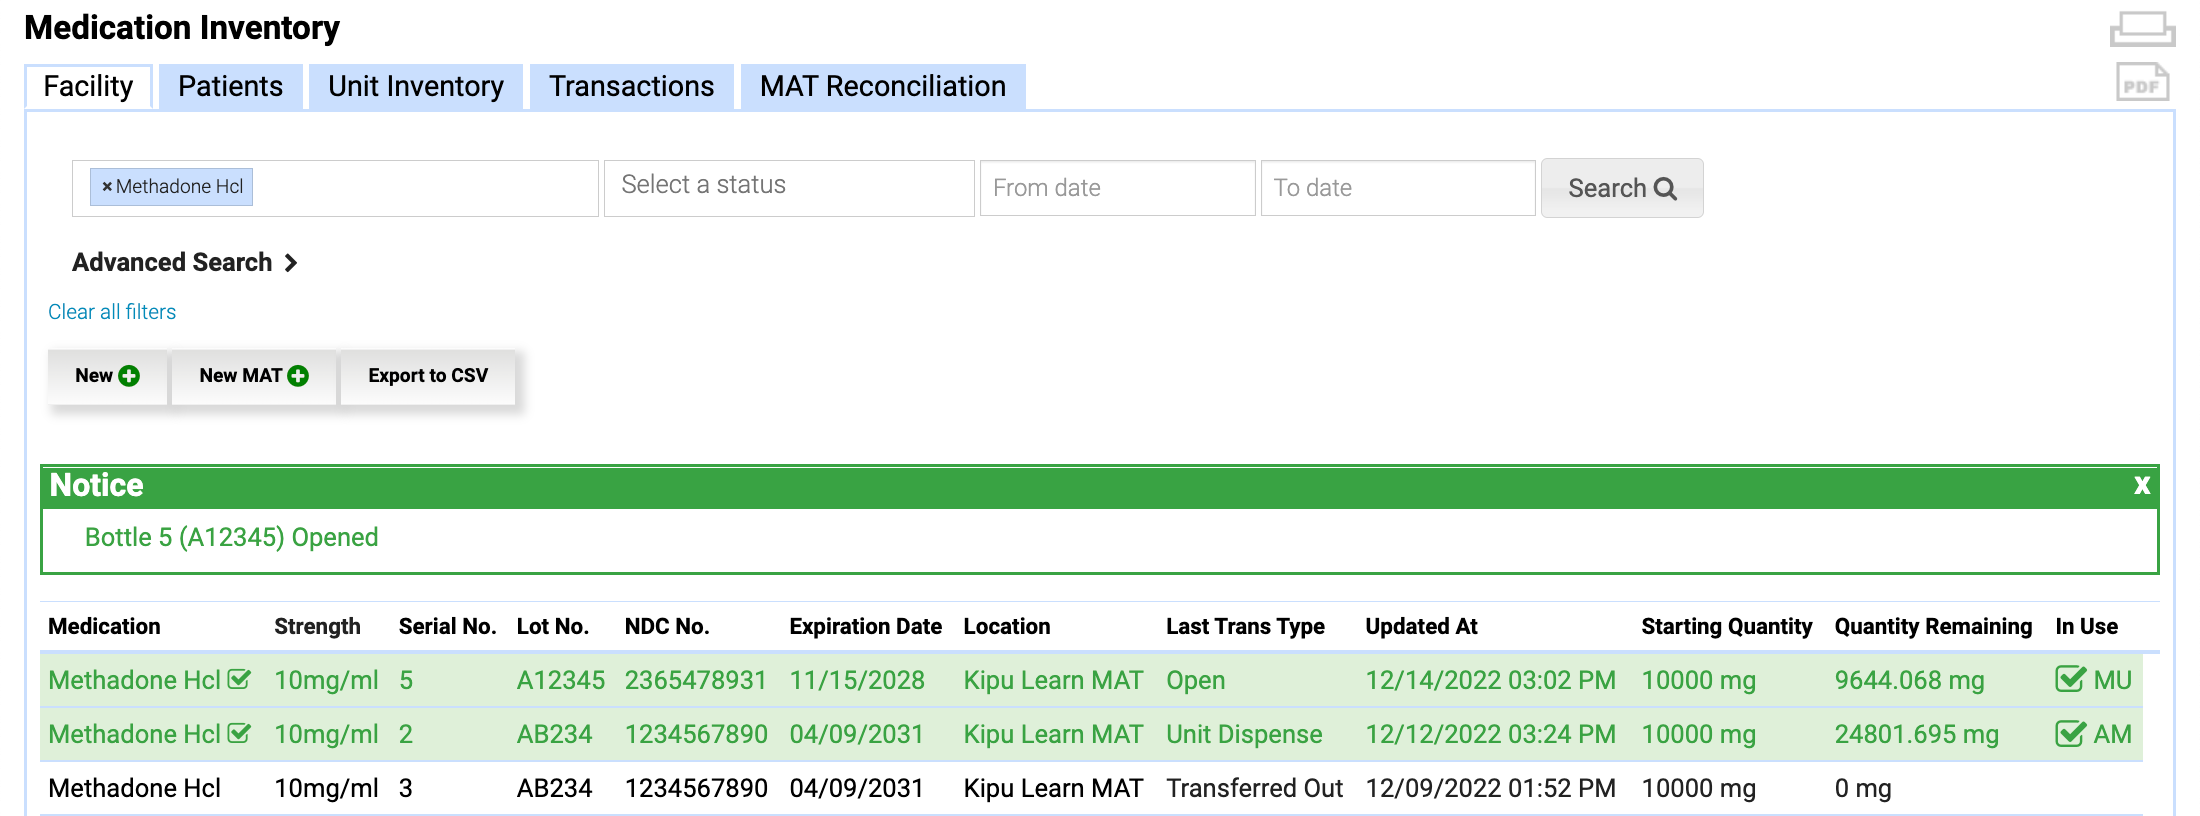Screen dimensions: 2200x816
Task: Click the Search magnifier button
Action: point(1621,188)
